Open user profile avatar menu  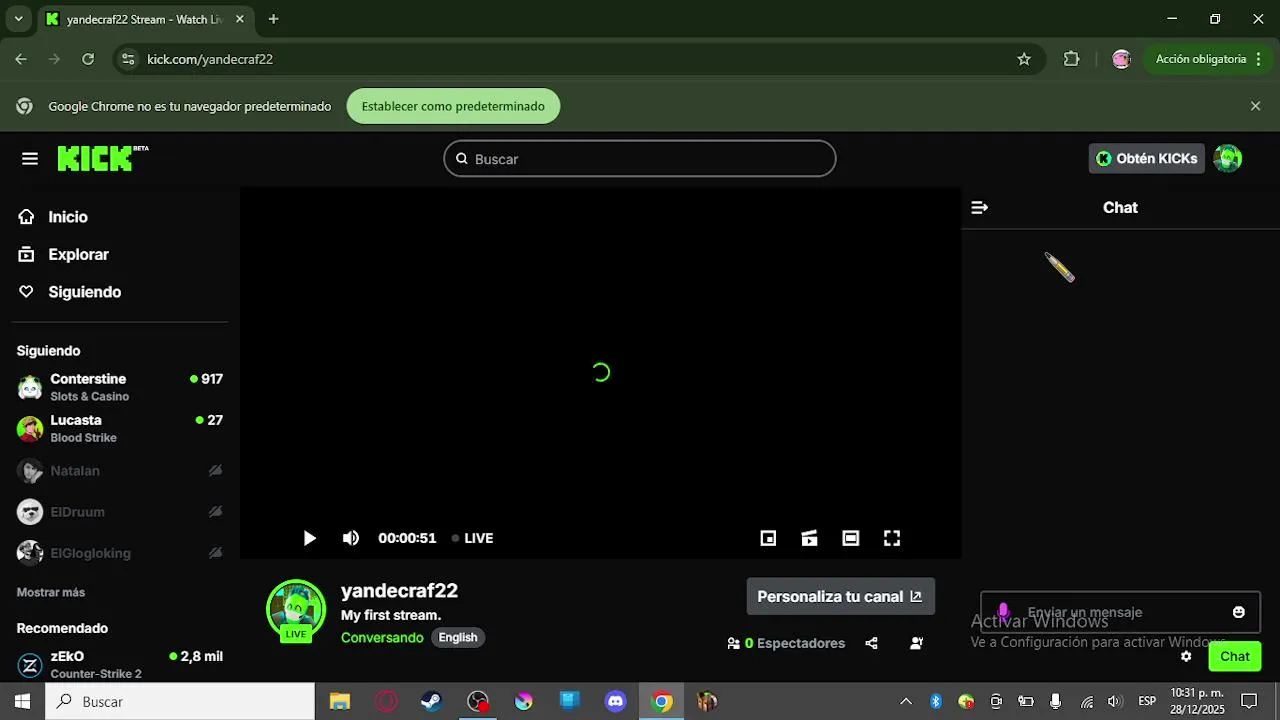tap(1227, 158)
